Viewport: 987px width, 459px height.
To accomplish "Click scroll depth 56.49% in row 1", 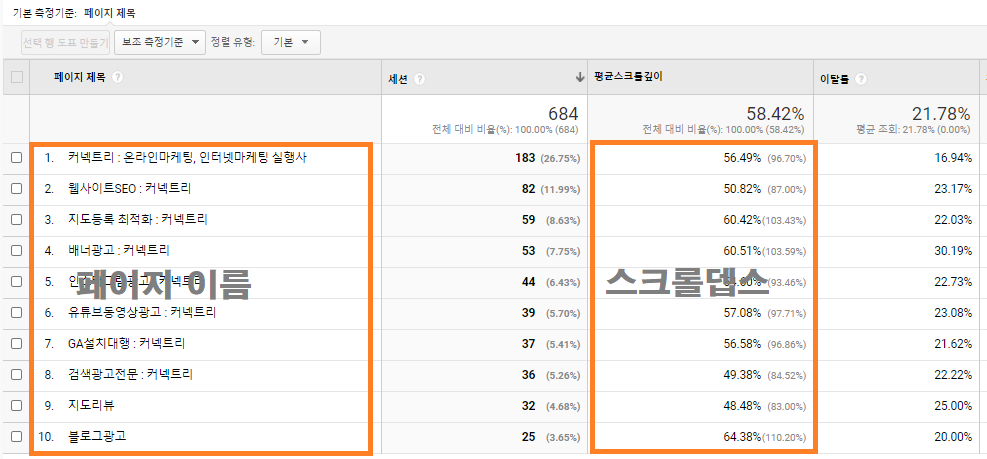I will 742,158.
